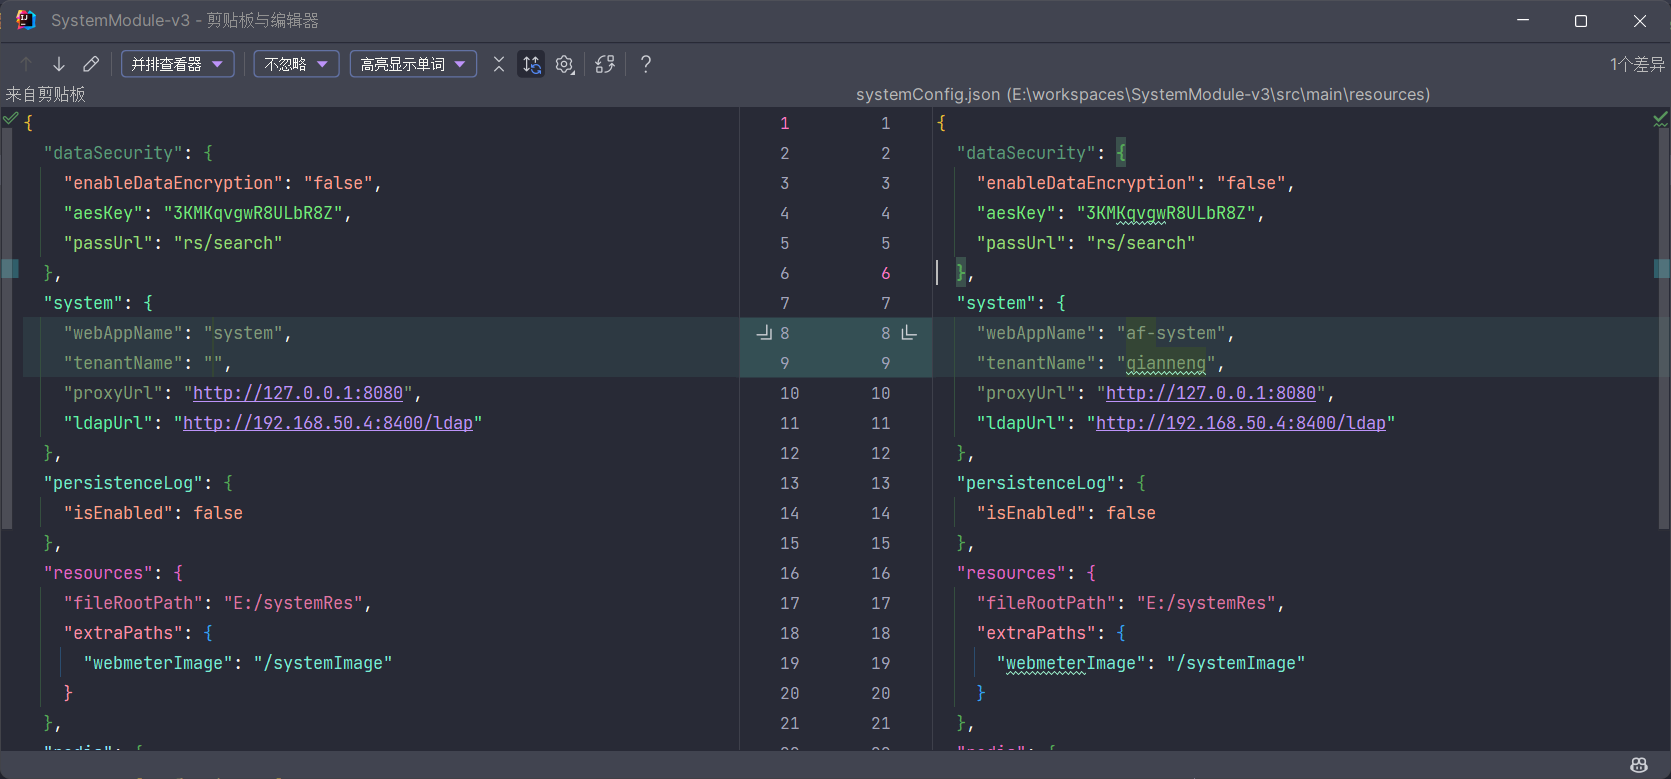Click "persistenceLog" key in left pane
This screenshot has width=1671, height=779.
(x=123, y=483)
